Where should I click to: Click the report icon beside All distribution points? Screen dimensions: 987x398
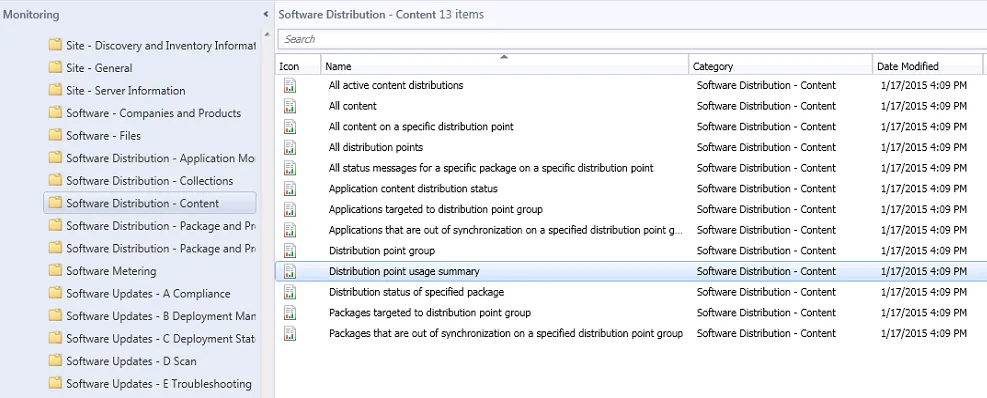click(290, 147)
